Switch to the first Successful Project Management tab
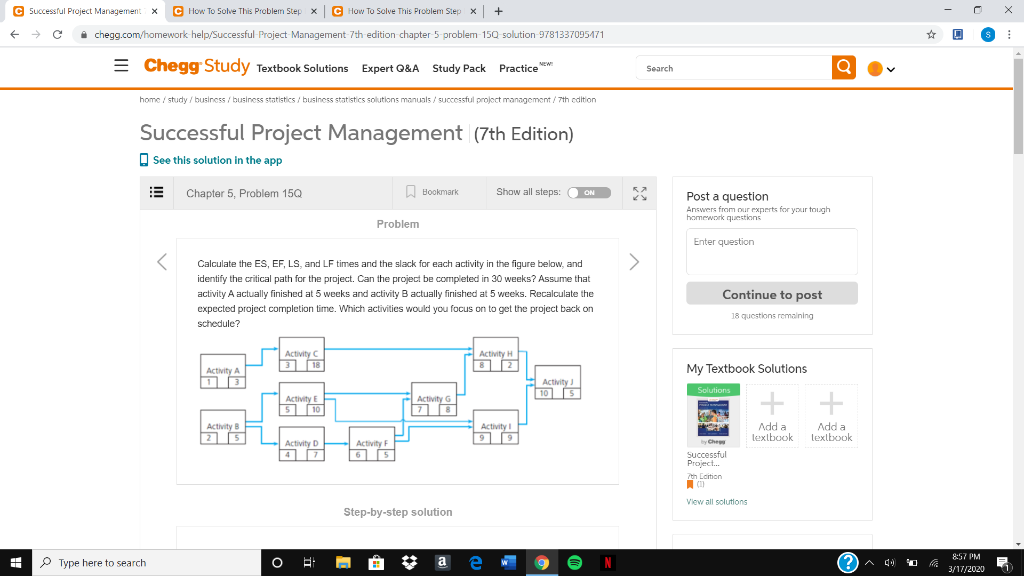 [x=84, y=11]
